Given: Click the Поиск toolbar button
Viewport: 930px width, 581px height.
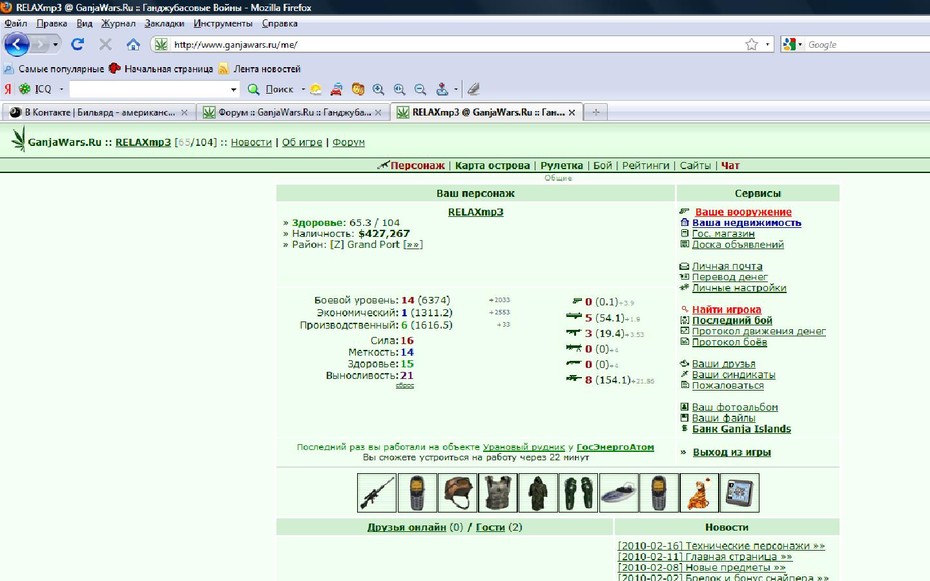Looking at the screenshot, I should click(x=271, y=90).
